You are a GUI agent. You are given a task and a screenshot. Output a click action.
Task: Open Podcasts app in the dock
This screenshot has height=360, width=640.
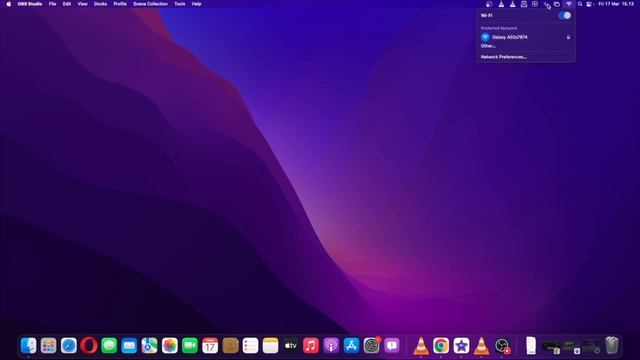331,346
